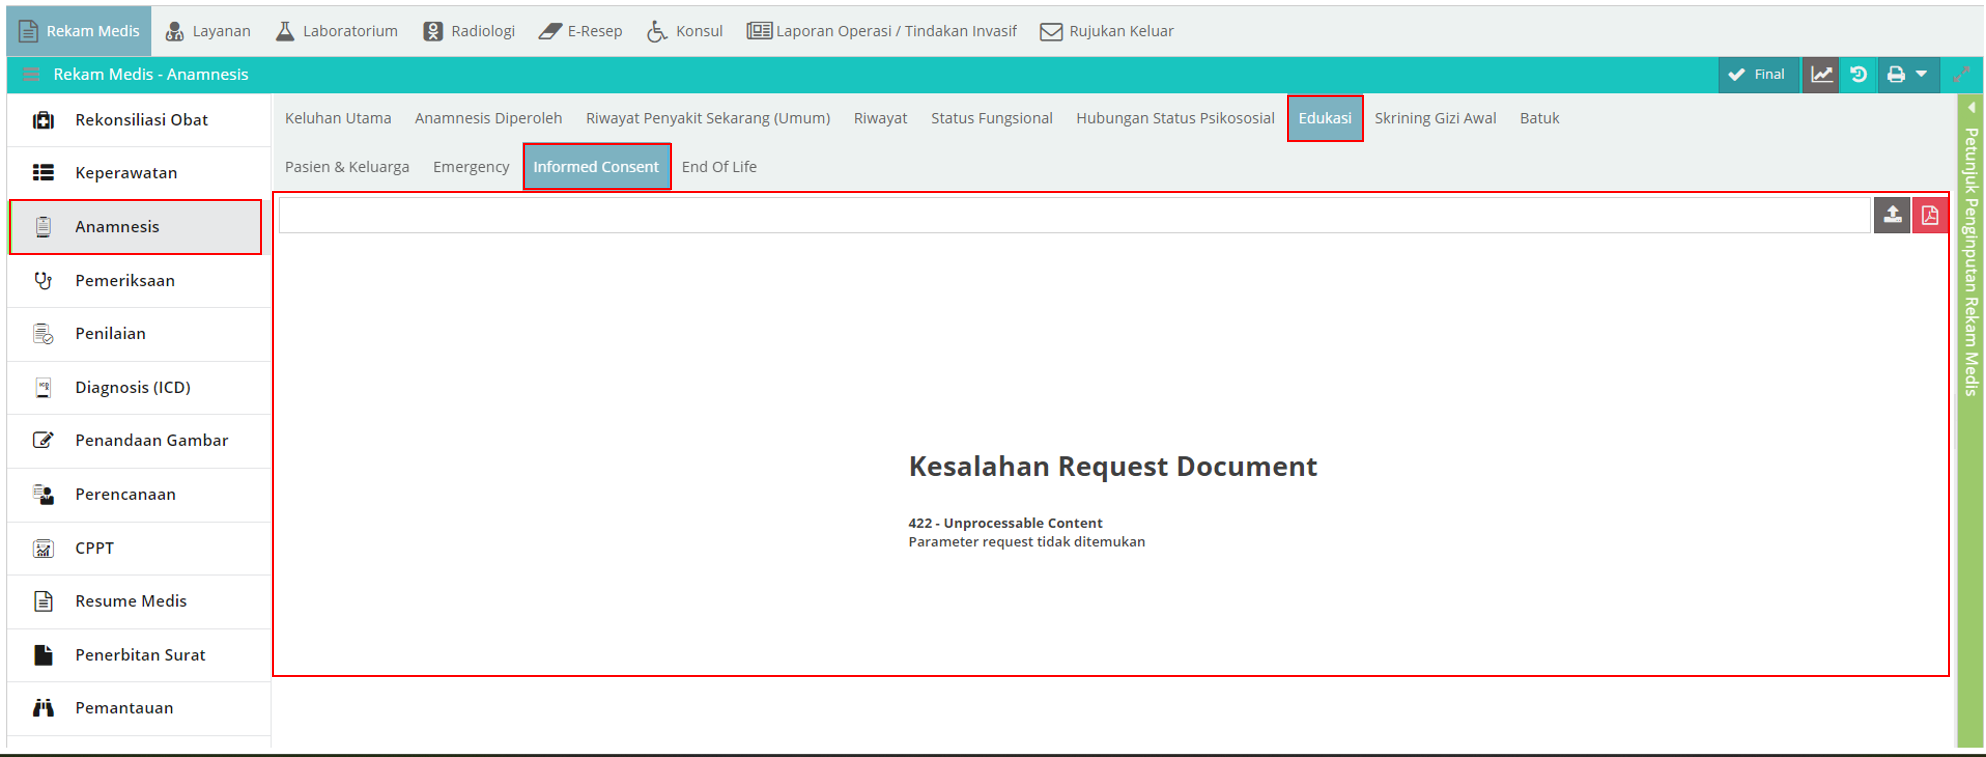Switch to the Riwayat tab
The image size is (1986, 757).
[880, 118]
